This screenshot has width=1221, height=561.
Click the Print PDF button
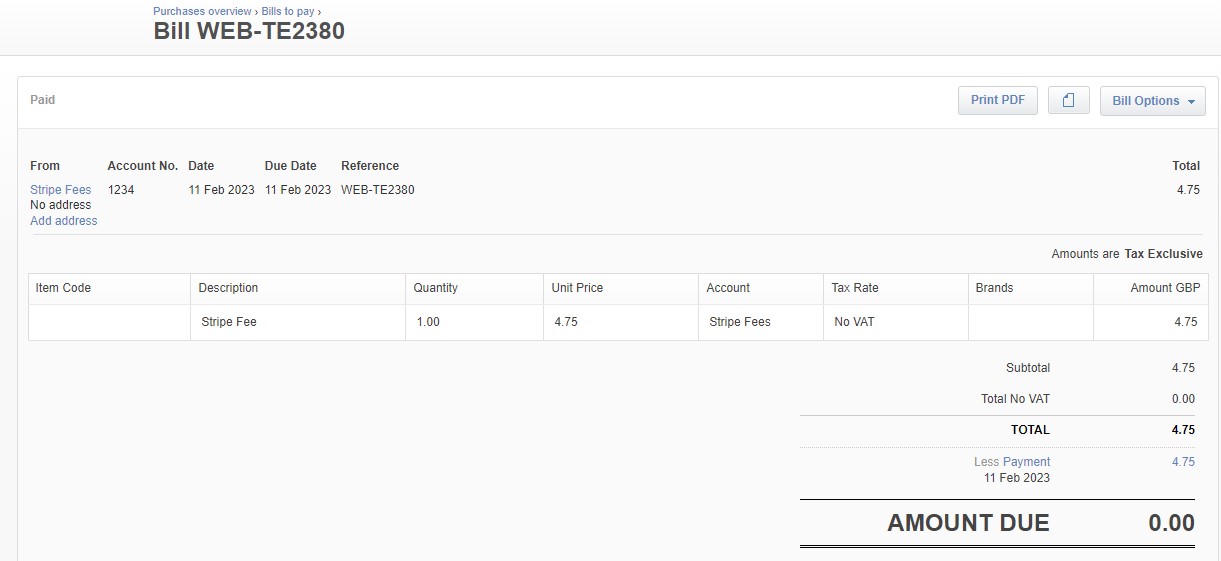tap(997, 100)
